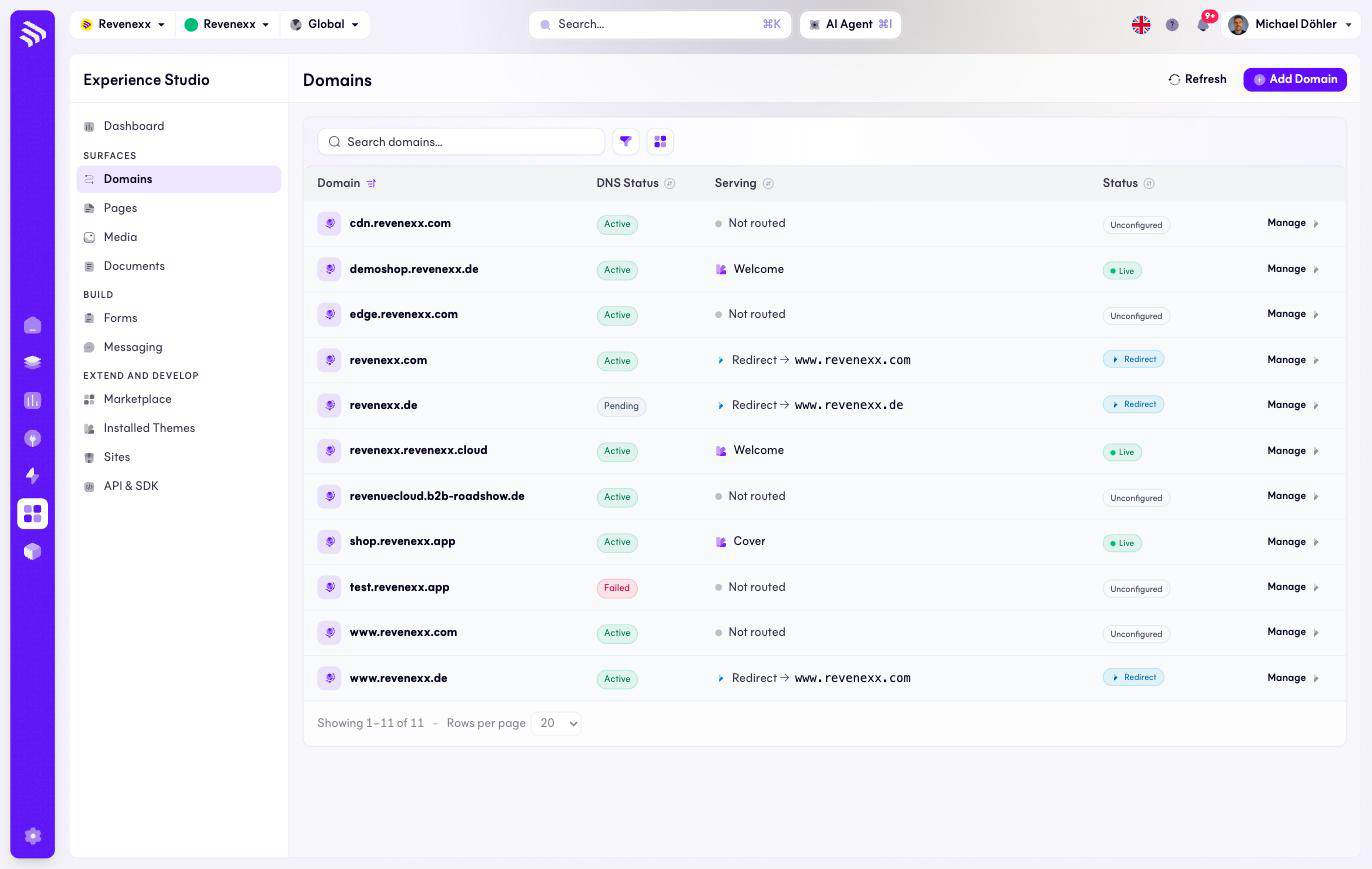Open the lightning bolt rail icon
The height and width of the screenshot is (869, 1372).
[x=32, y=476]
